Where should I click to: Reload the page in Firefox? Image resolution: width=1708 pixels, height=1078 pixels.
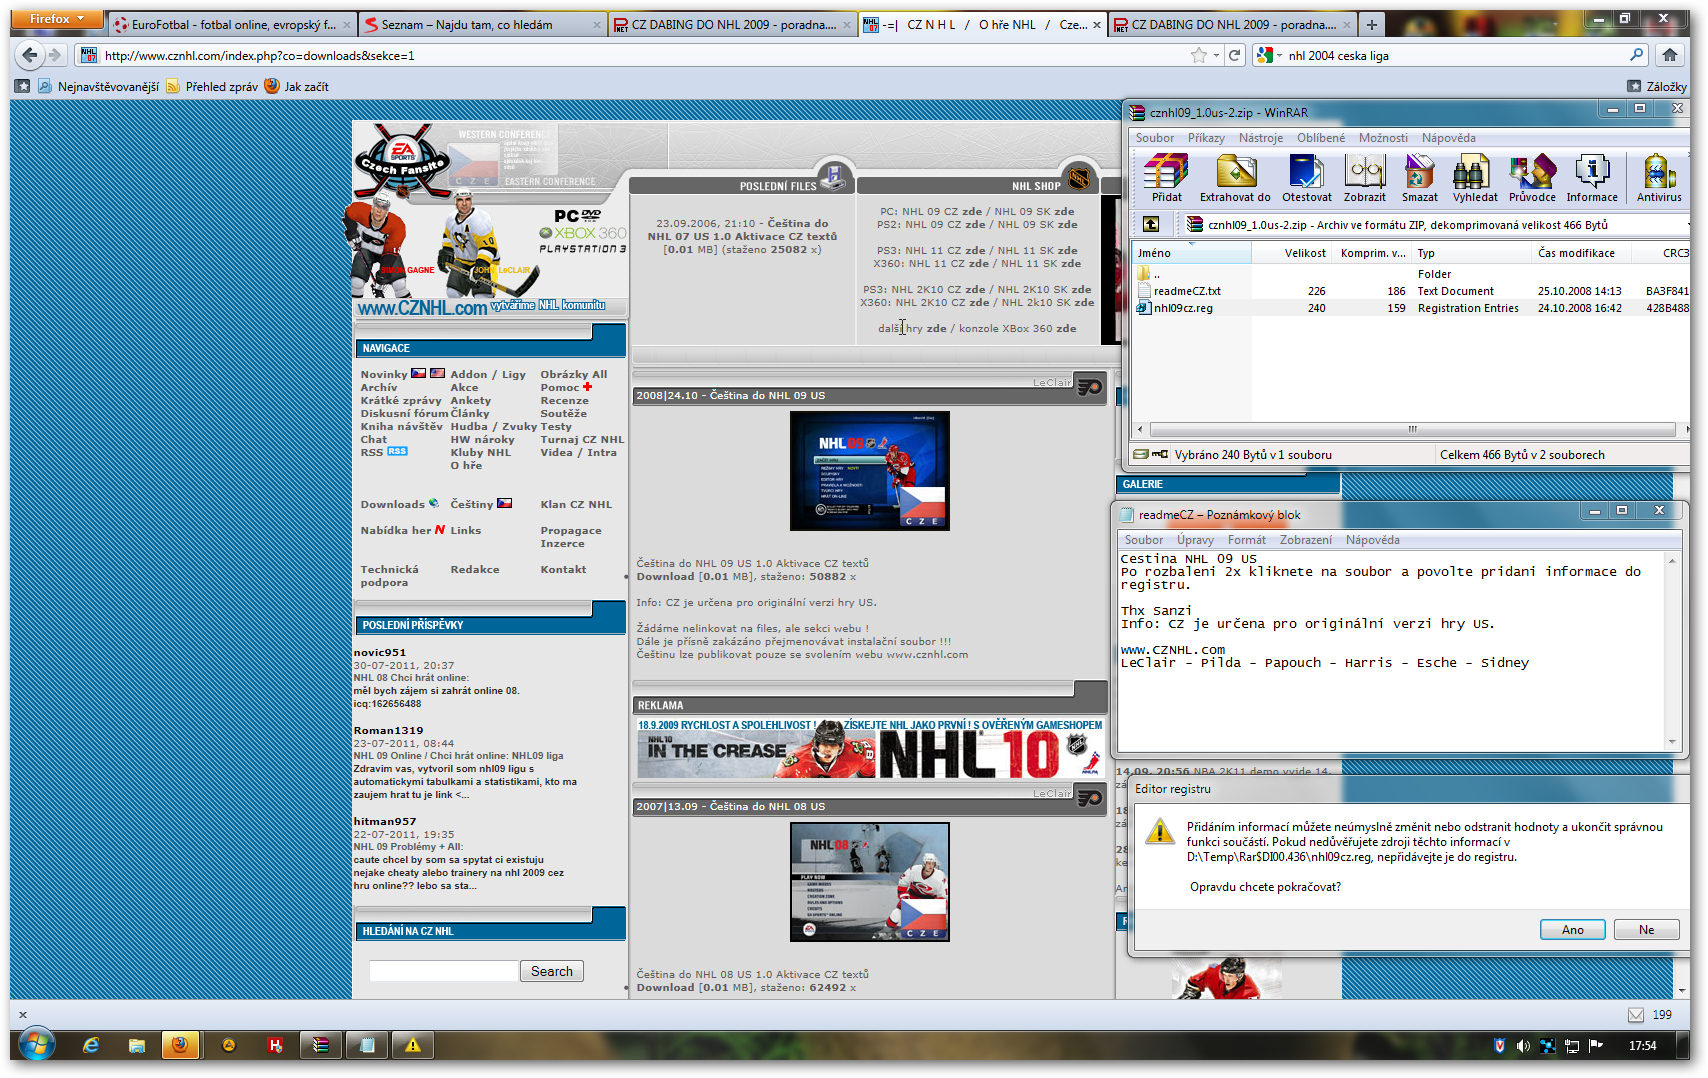1235,56
